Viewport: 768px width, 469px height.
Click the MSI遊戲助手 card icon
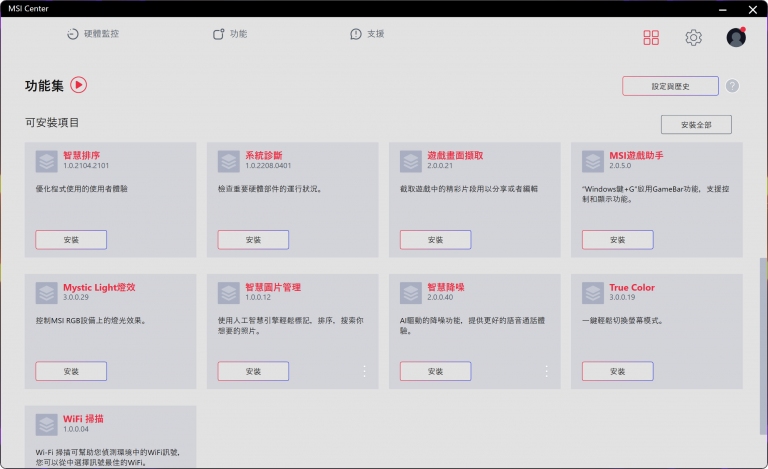[x=593, y=161]
